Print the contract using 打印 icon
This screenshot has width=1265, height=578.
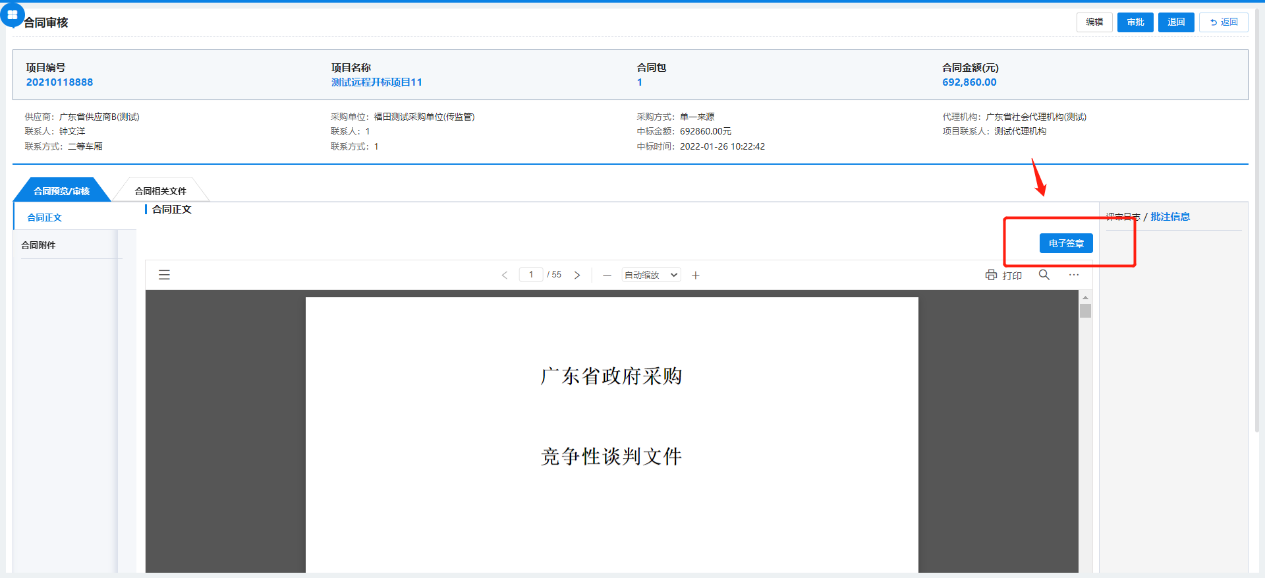click(1003, 275)
